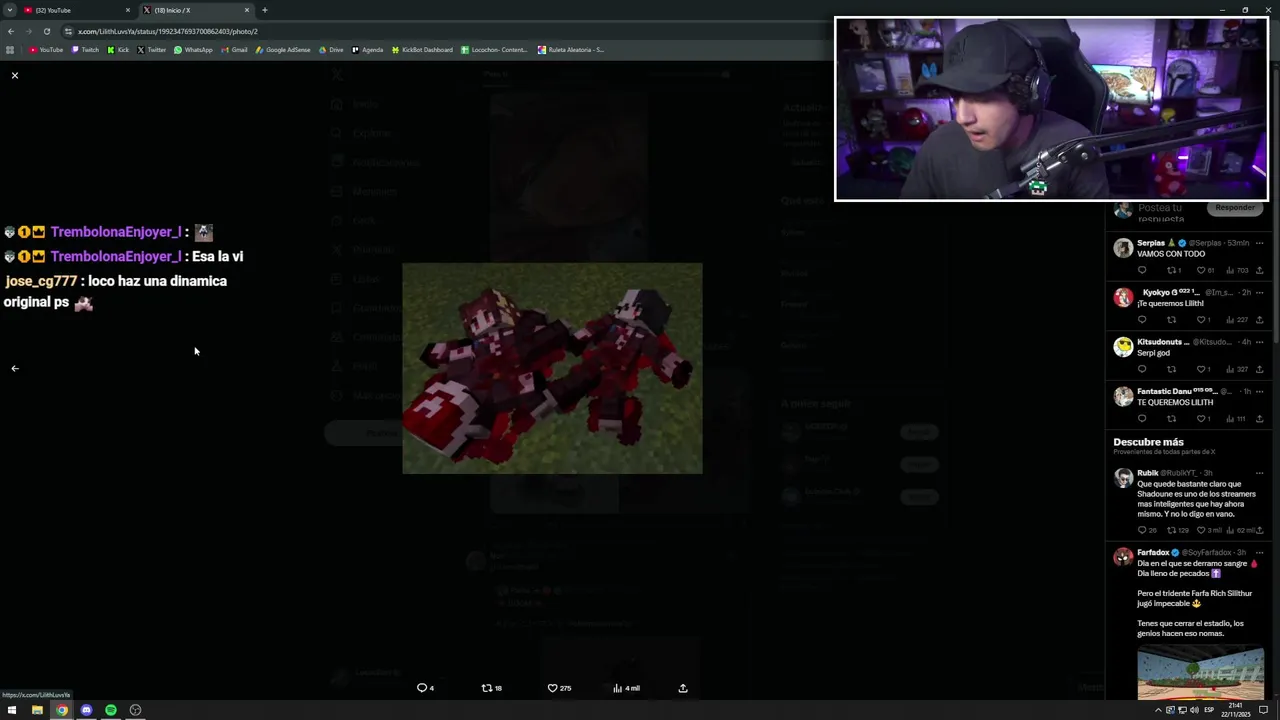Repost Rubik's post showing 129
Screen dimensions: 1280x720
coord(1179,530)
